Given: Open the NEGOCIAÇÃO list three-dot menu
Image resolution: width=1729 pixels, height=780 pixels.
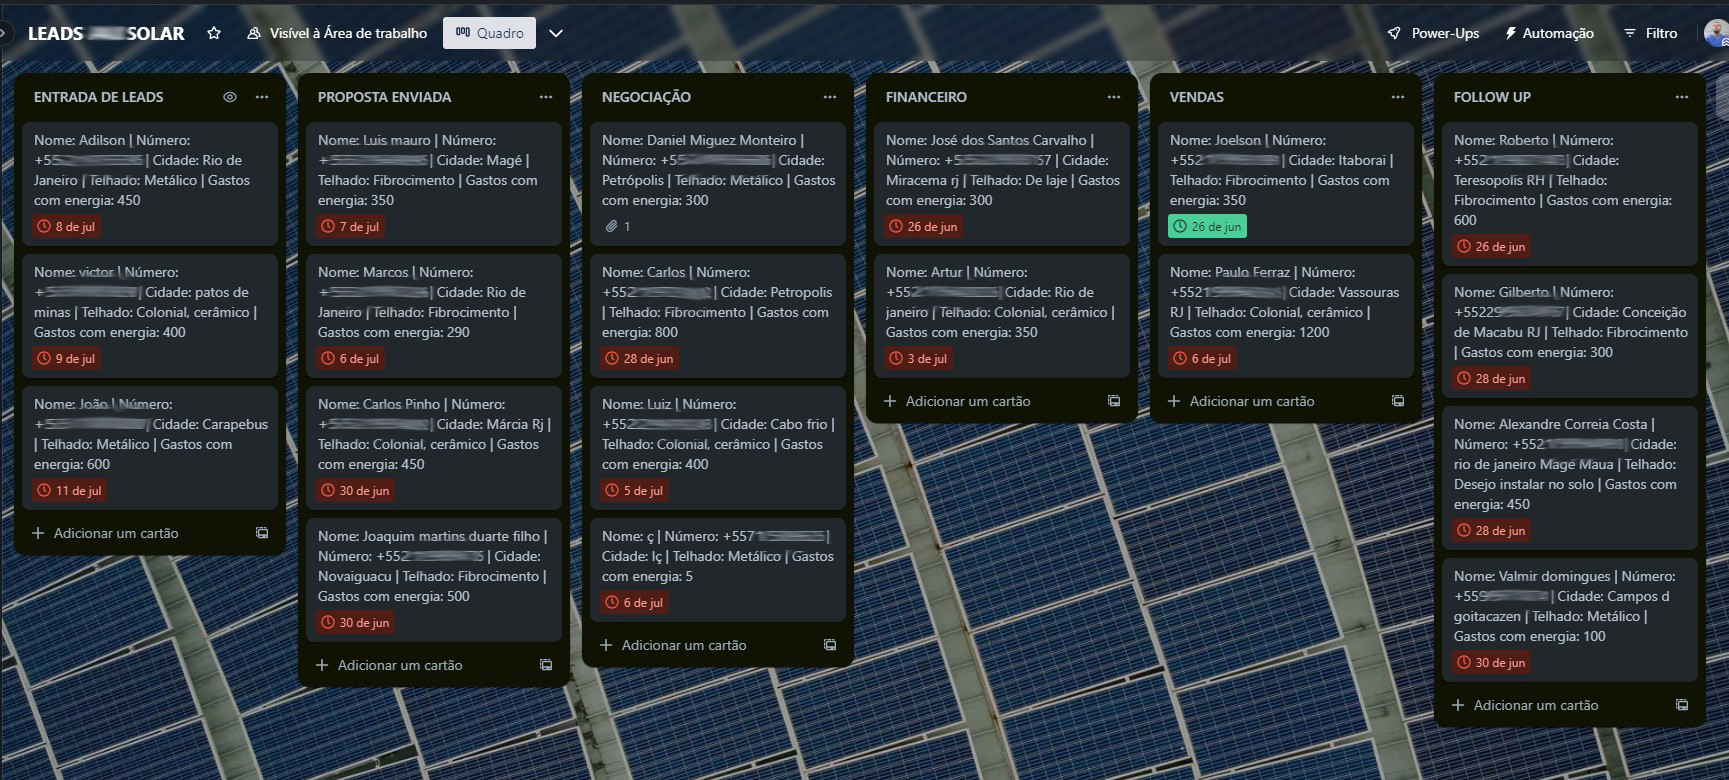Looking at the screenshot, I should tap(830, 97).
